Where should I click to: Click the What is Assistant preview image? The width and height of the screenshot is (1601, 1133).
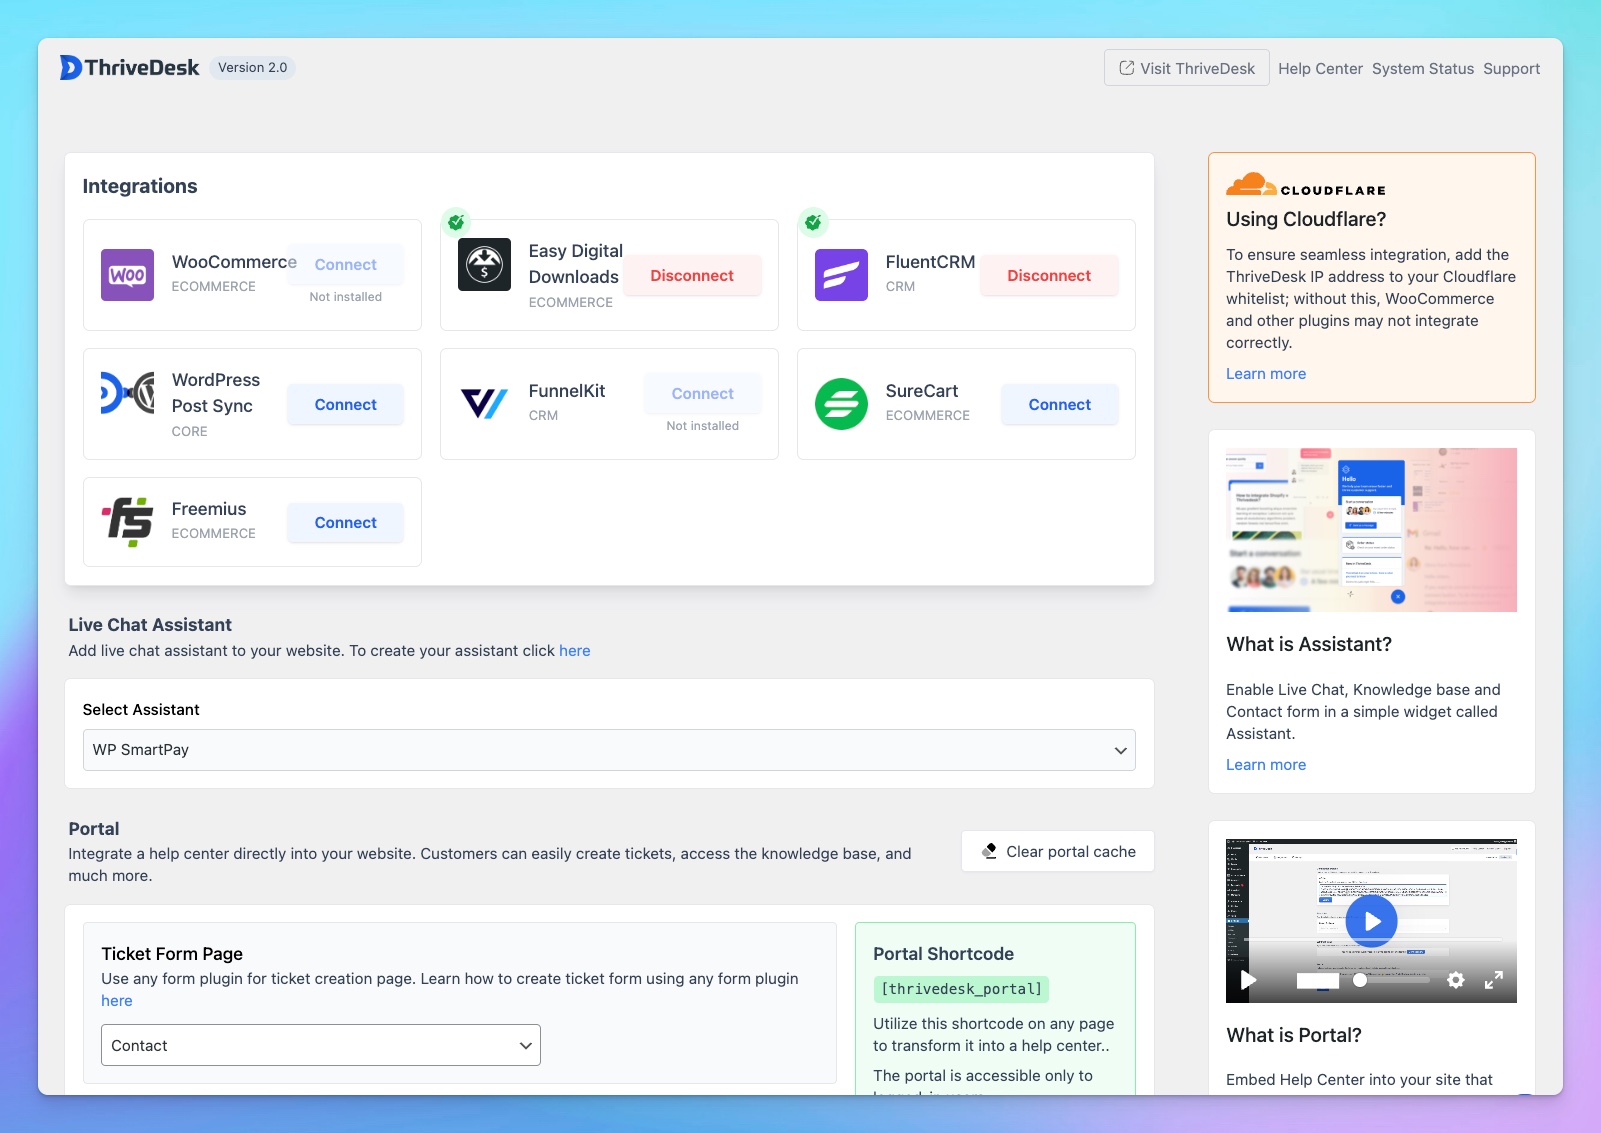[x=1371, y=530]
